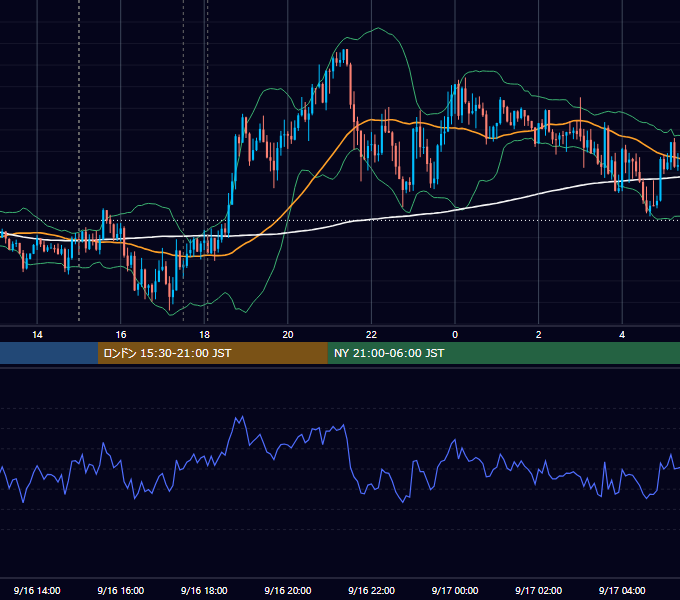Click the '9/16 14:00' indicator axis label
680x600 pixels.
click(37, 590)
